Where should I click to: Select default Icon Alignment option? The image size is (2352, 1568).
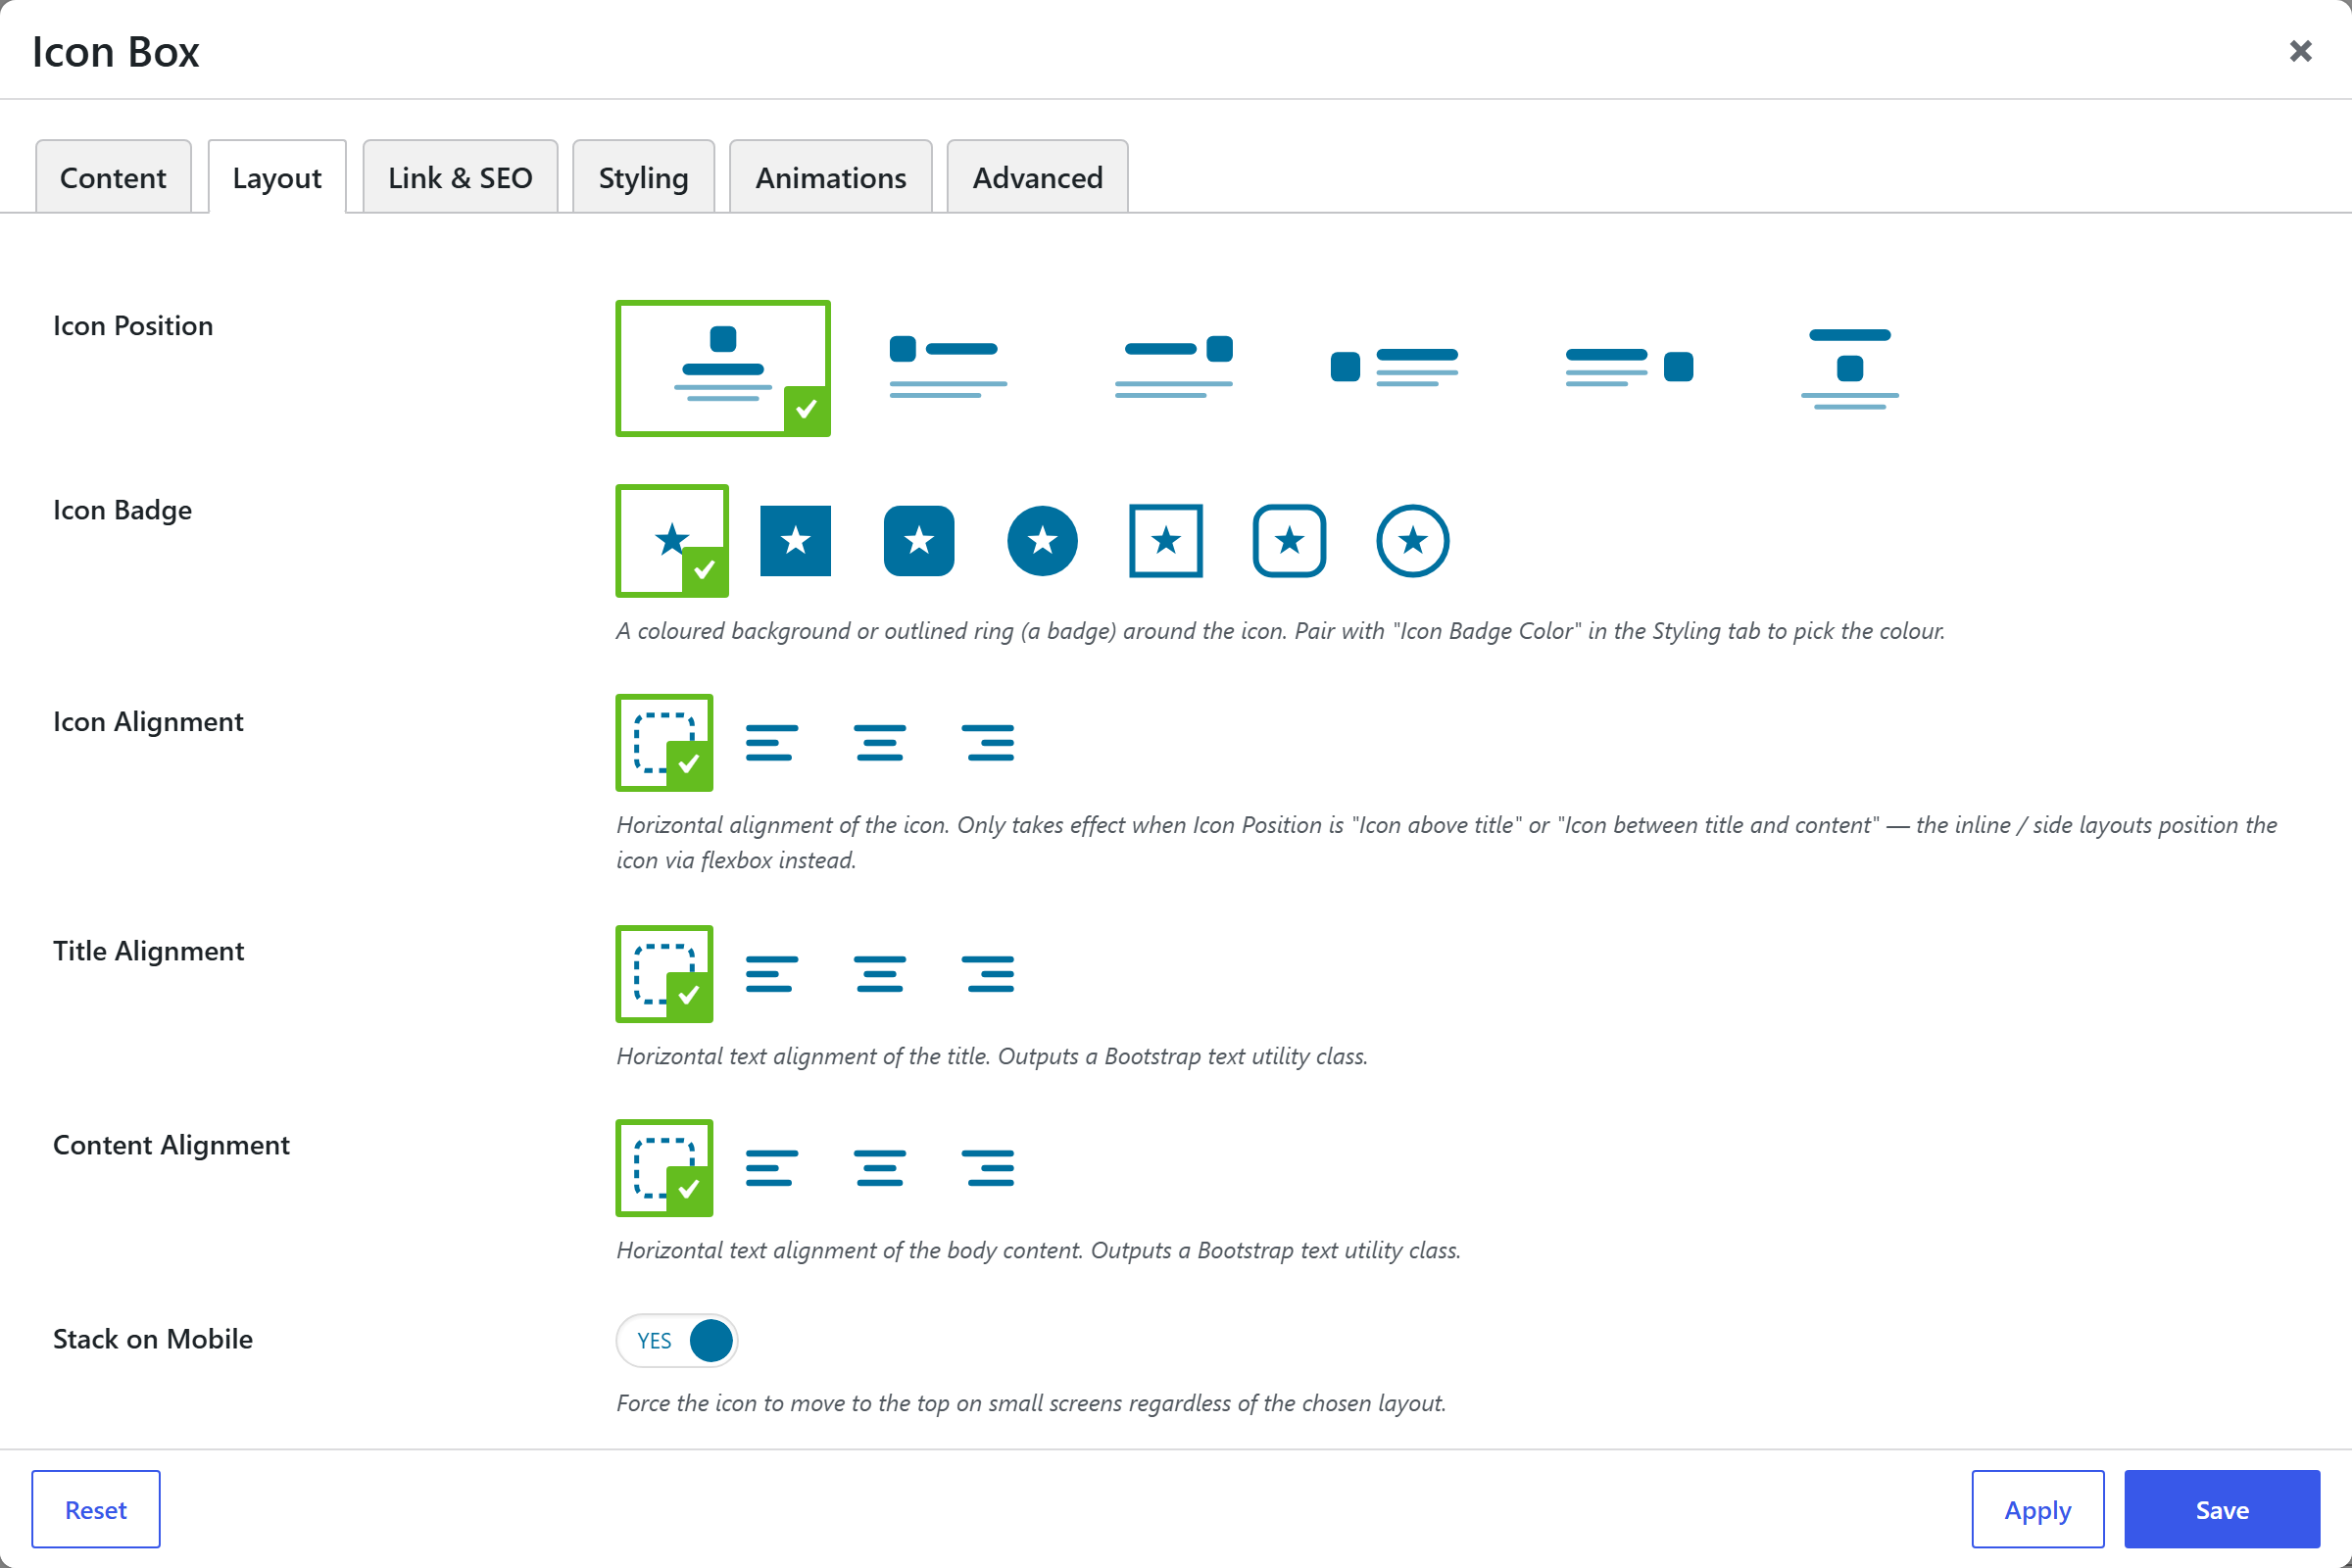(664, 743)
